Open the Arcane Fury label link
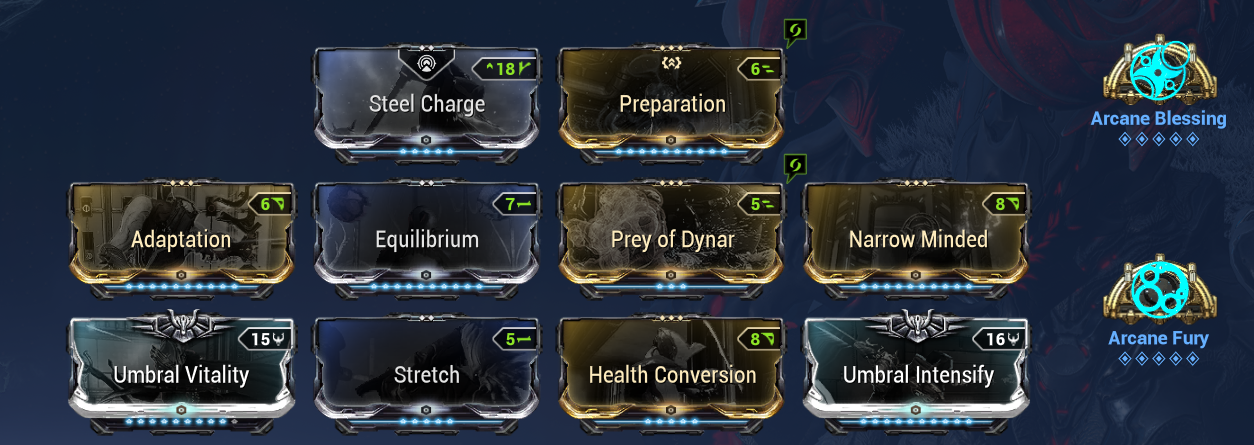The image size is (1254, 445). coord(1159,338)
